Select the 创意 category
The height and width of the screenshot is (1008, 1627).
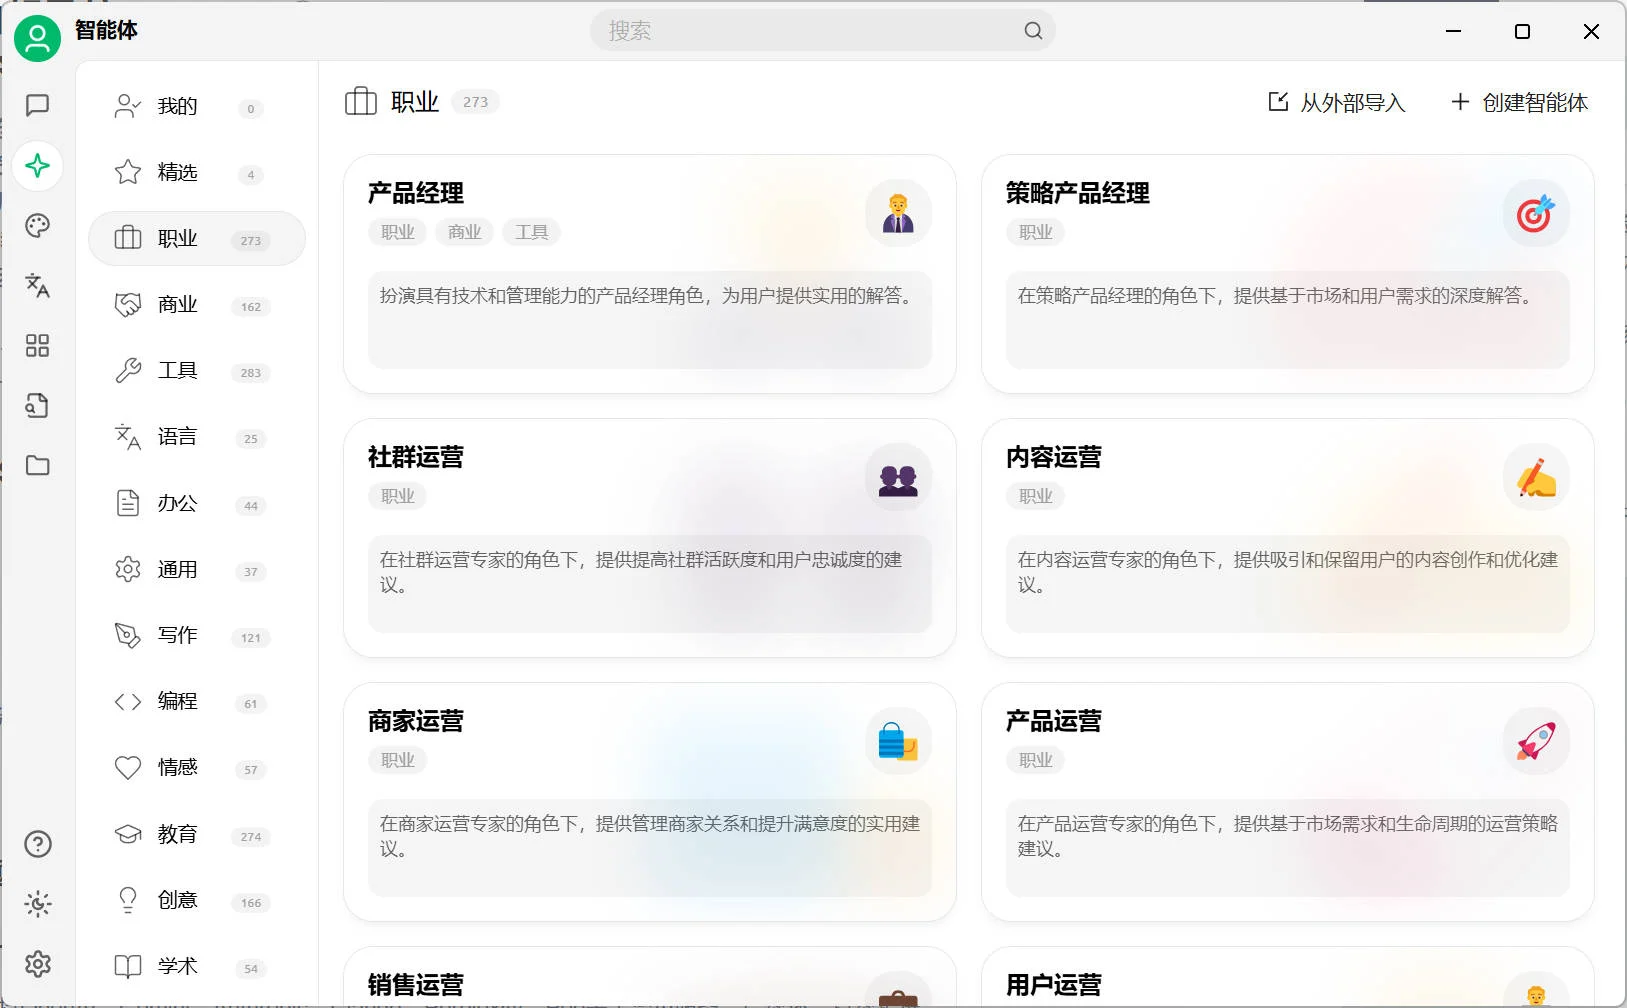click(196, 900)
